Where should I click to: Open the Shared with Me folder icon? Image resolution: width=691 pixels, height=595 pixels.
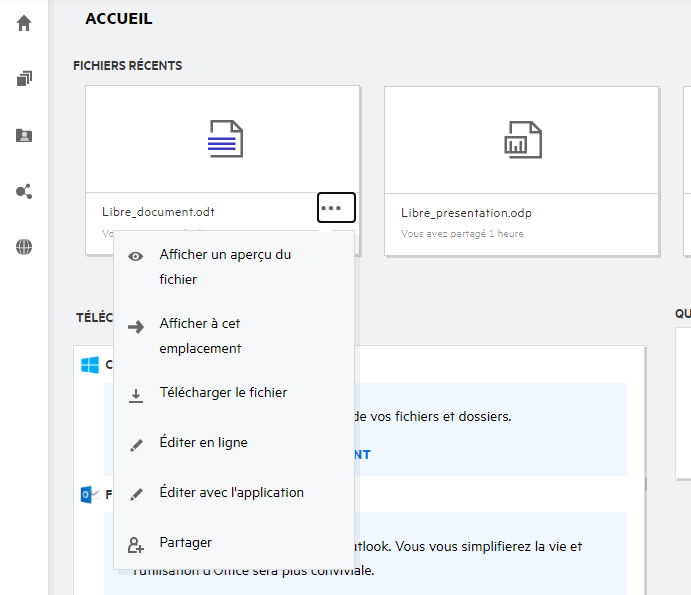(x=24, y=135)
